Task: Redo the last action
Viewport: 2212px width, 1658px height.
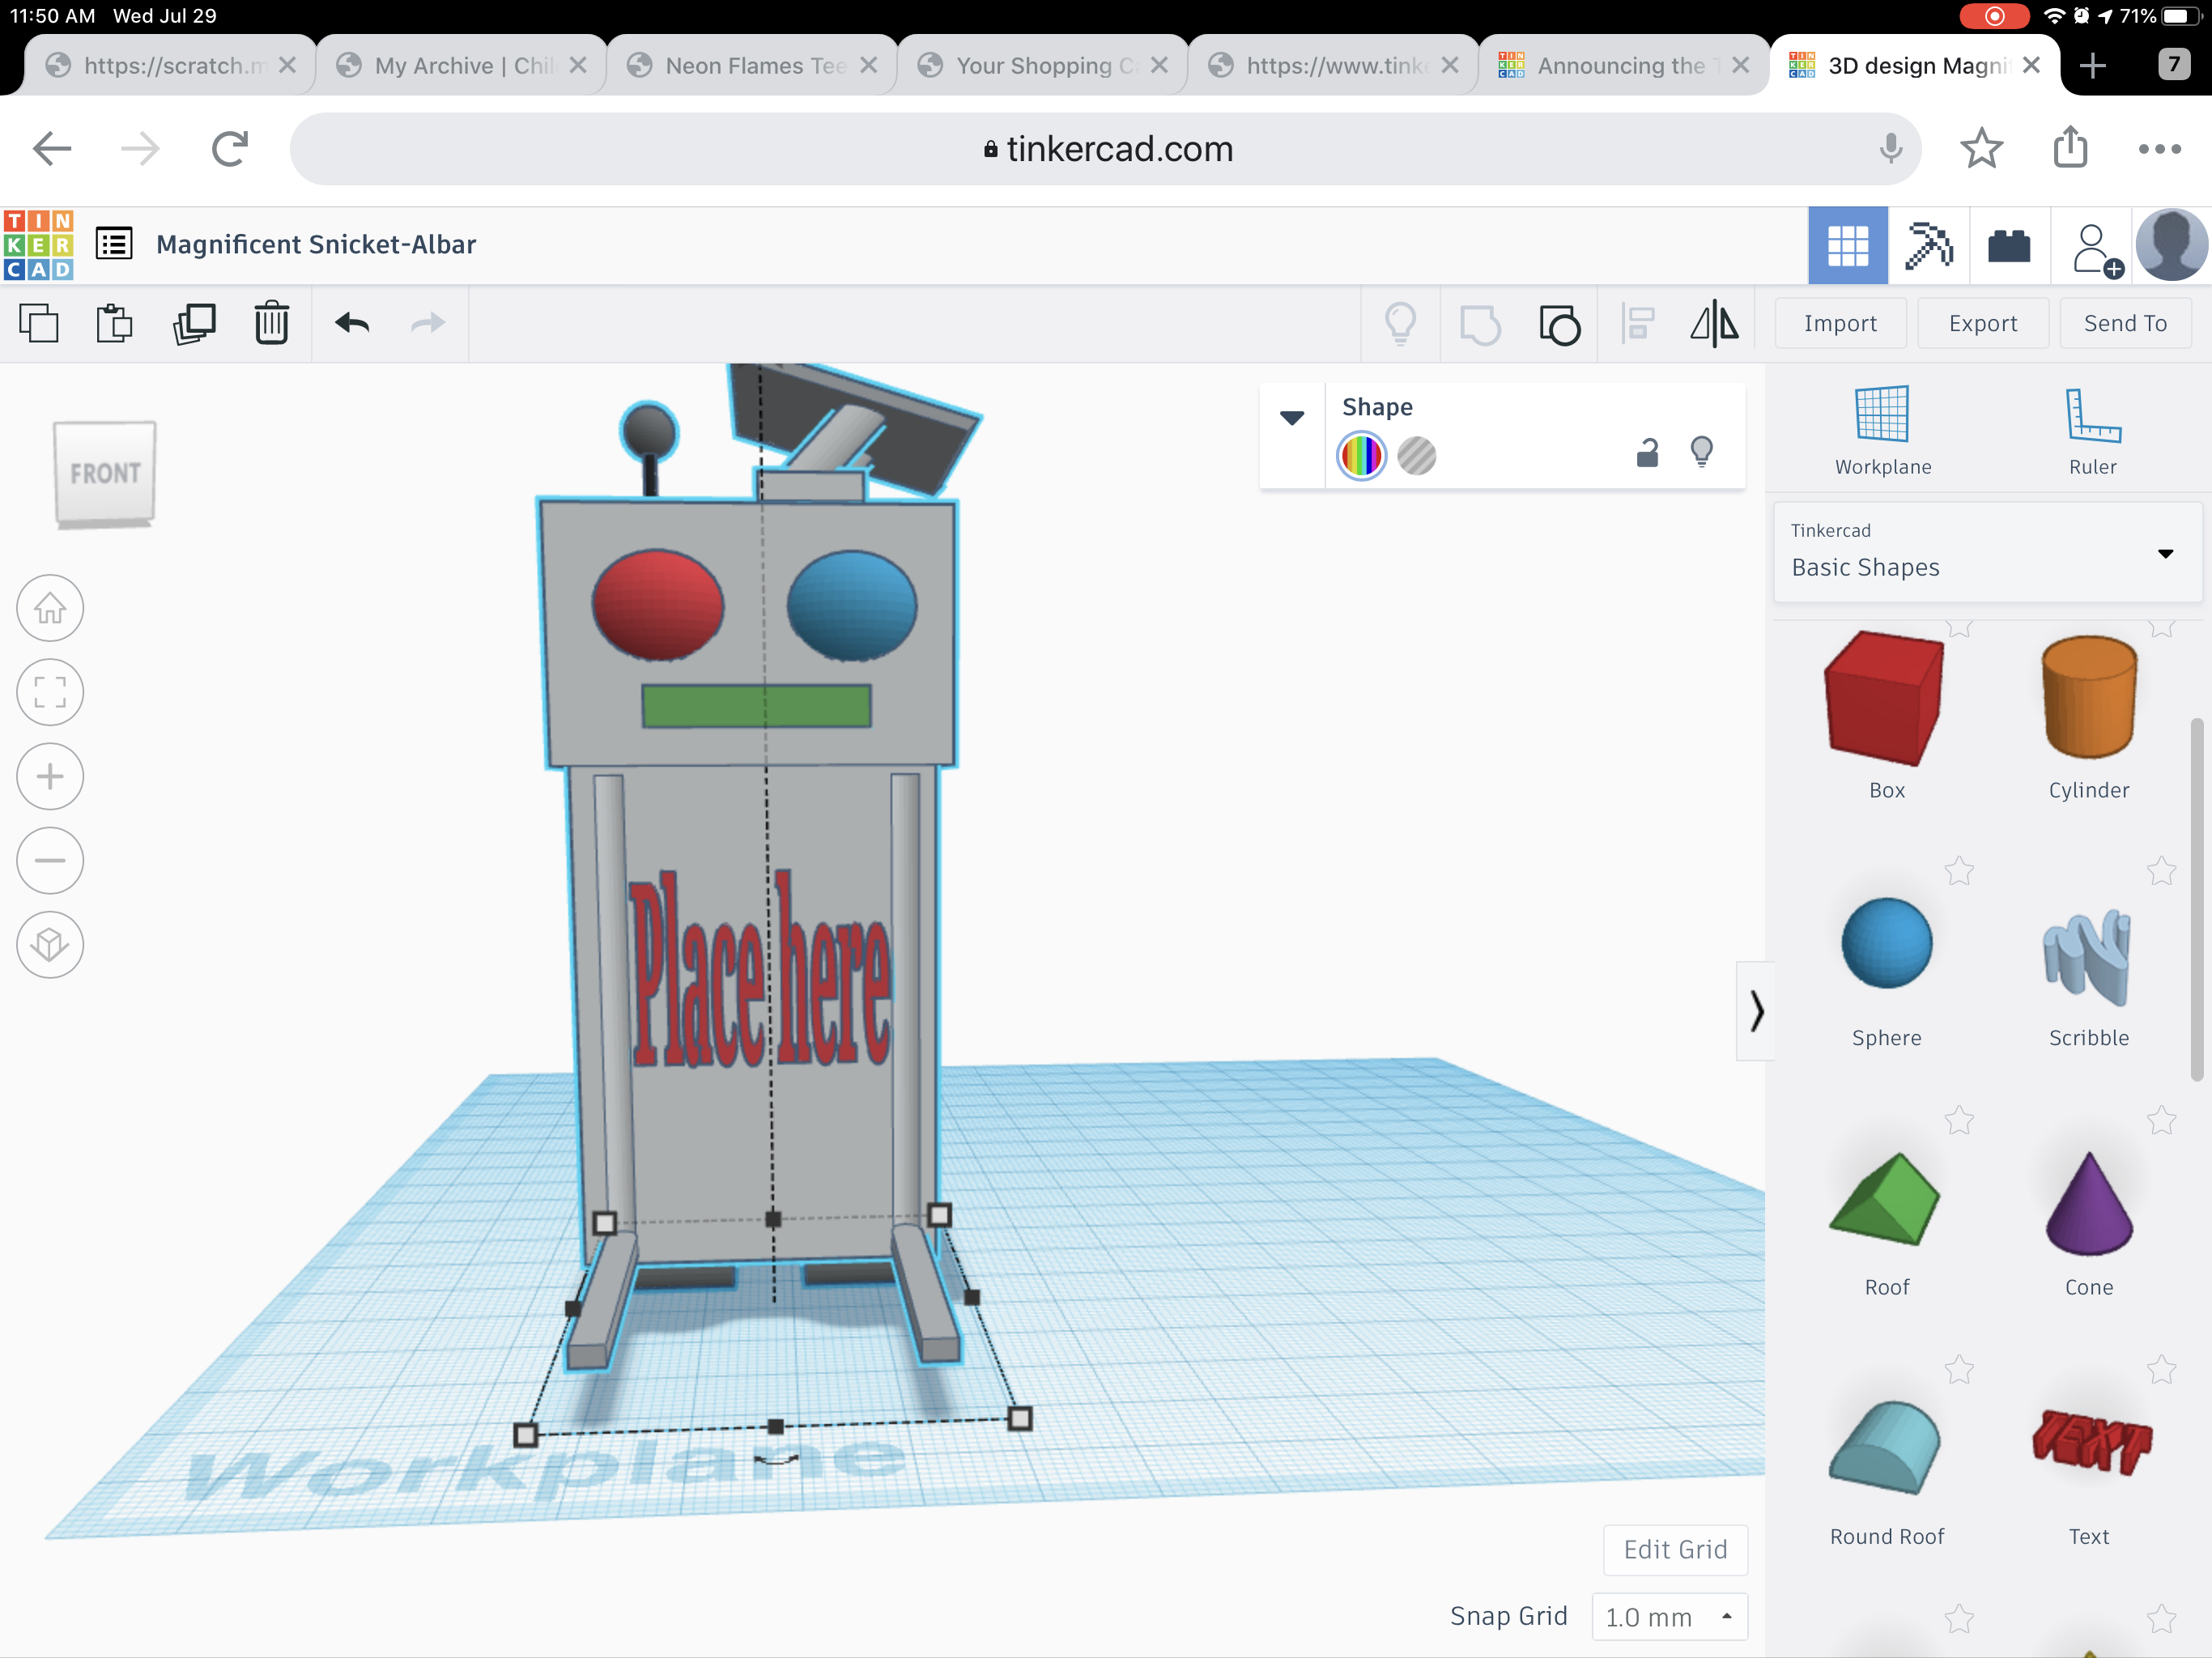Action: [x=428, y=323]
